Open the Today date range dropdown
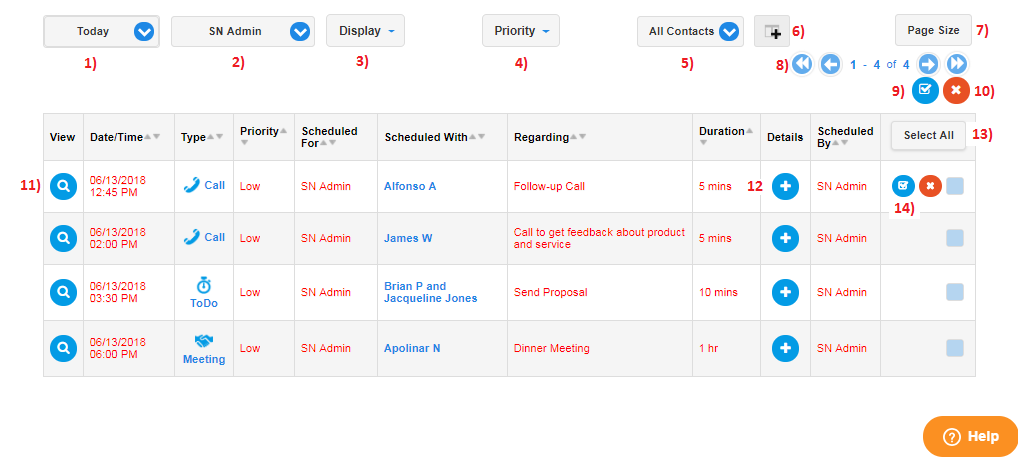The height and width of the screenshot is (466, 1018). [x=101, y=31]
